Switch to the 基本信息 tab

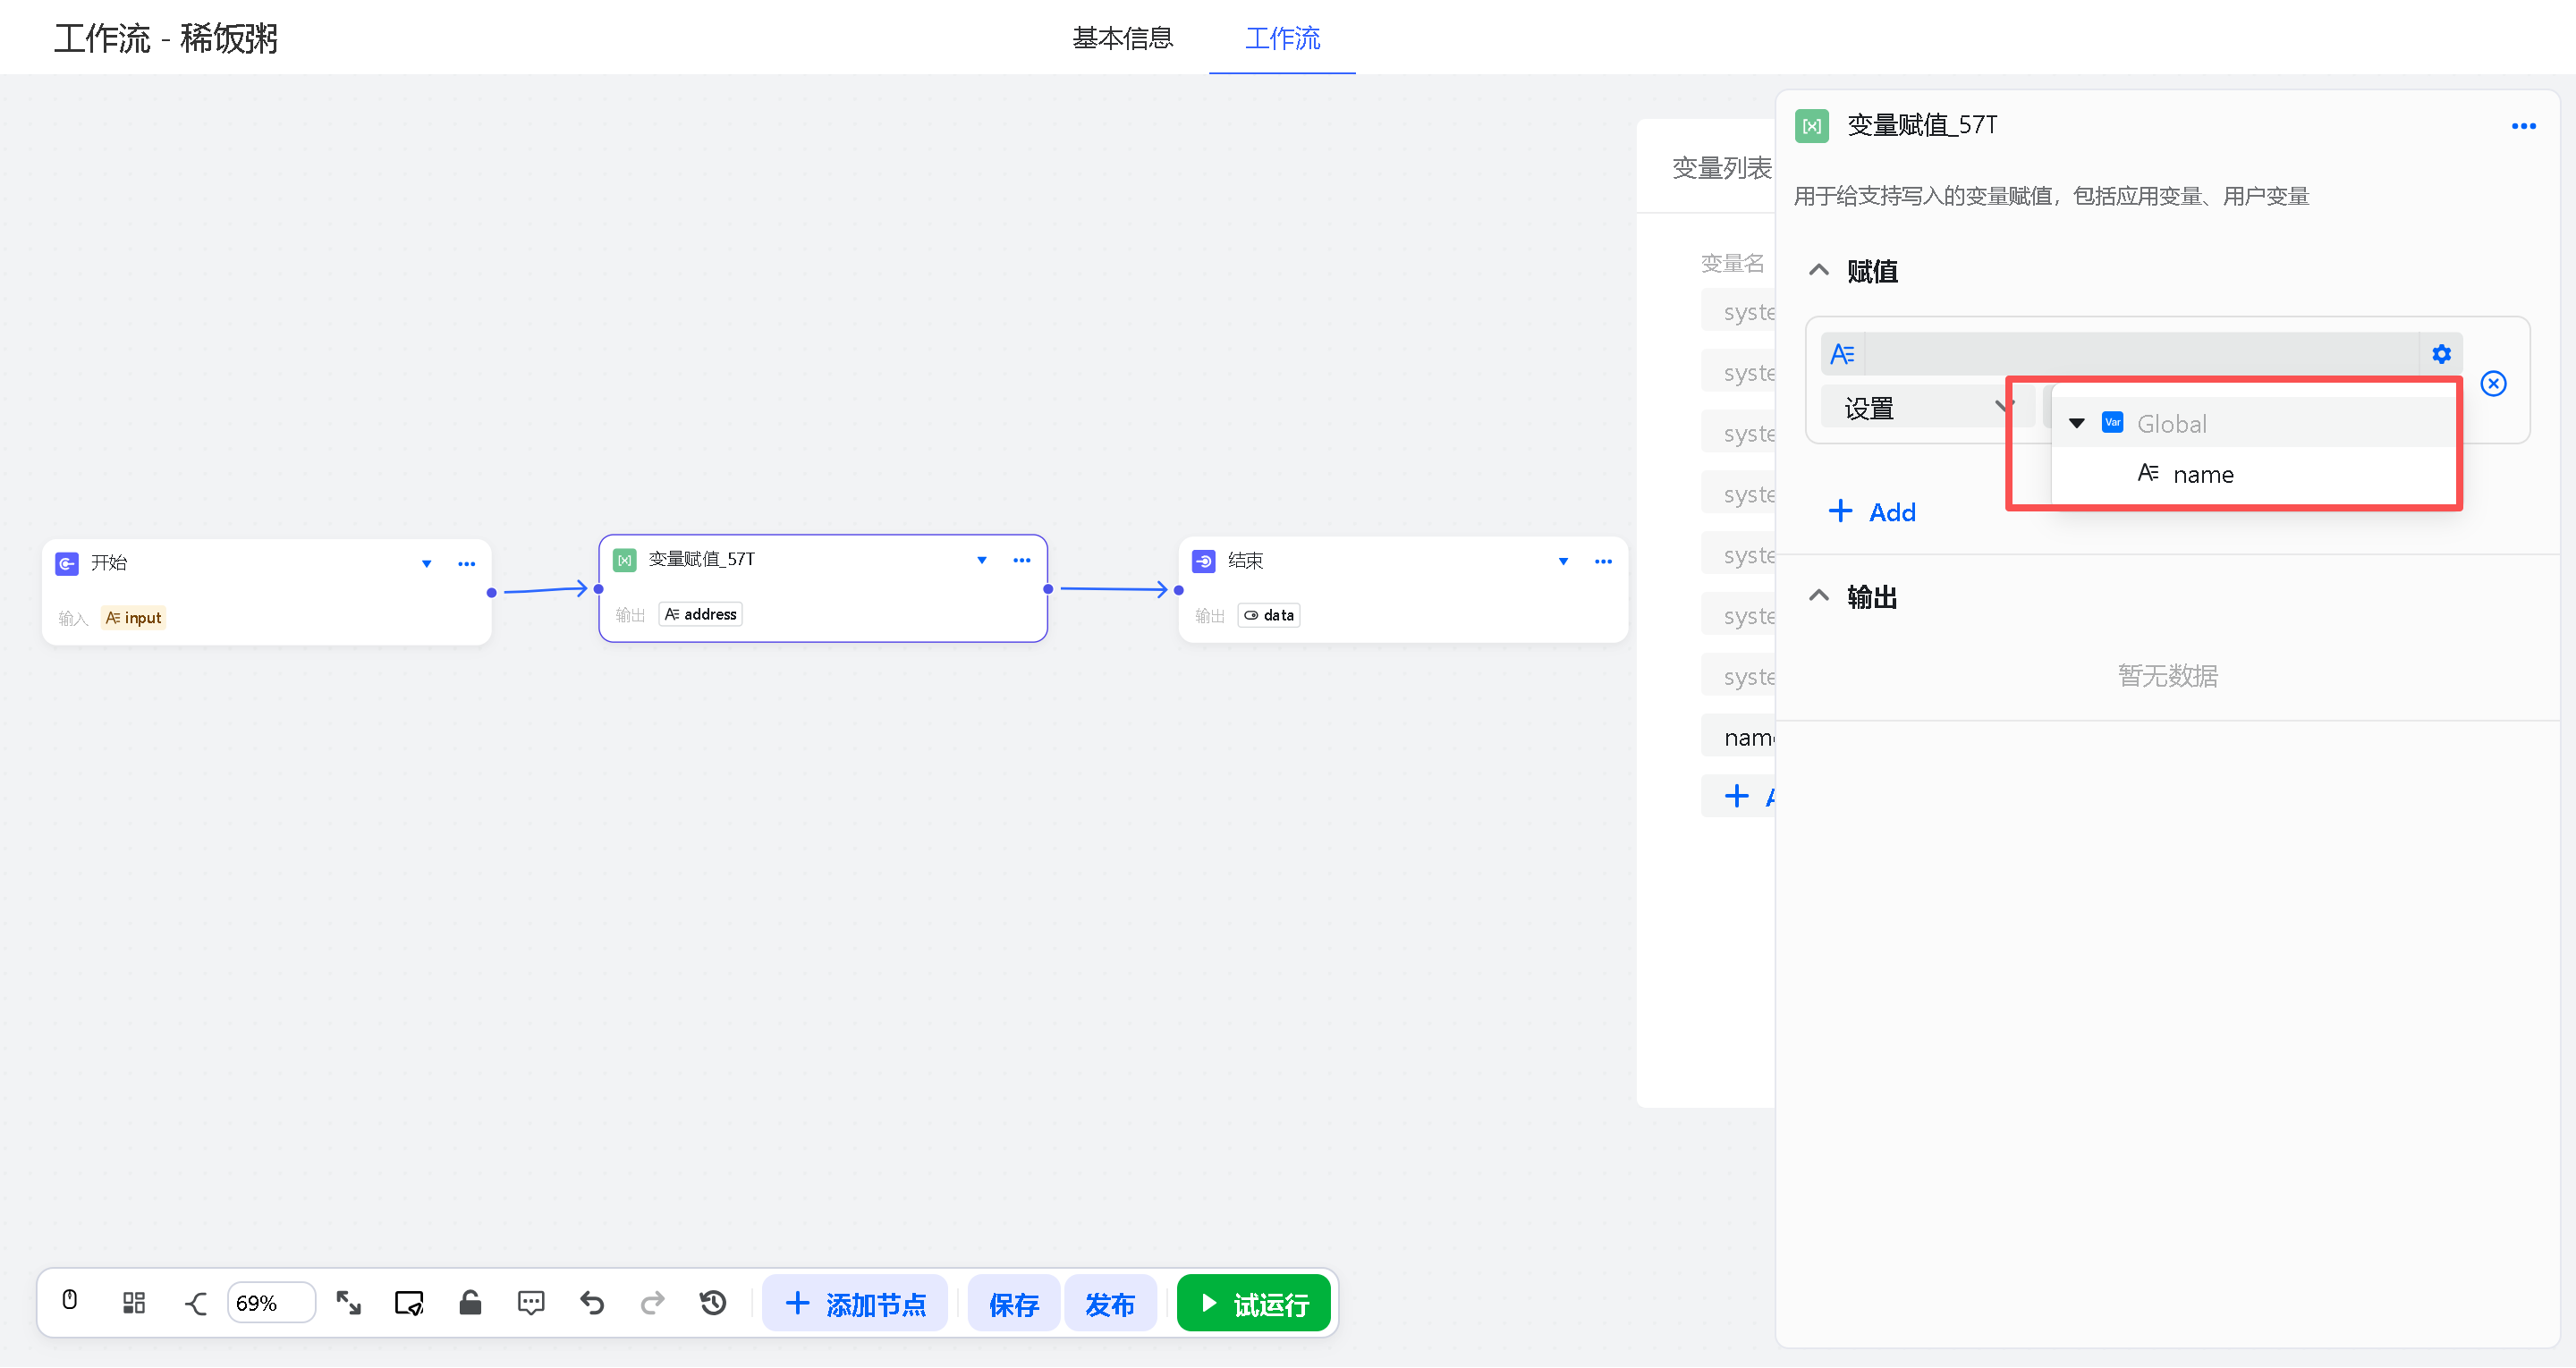(x=1122, y=38)
